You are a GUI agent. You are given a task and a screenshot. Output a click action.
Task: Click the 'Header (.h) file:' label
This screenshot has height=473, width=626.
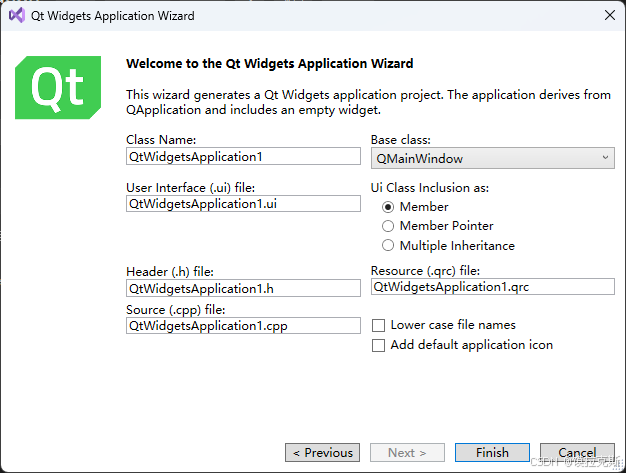click(x=170, y=272)
